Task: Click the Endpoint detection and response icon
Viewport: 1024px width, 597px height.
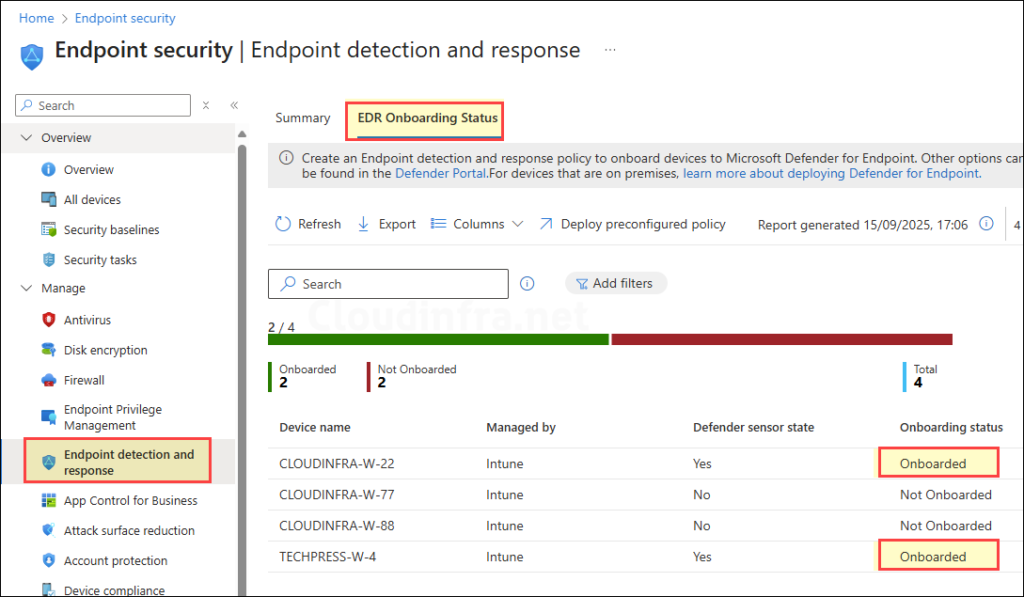Action: click(48, 462)
